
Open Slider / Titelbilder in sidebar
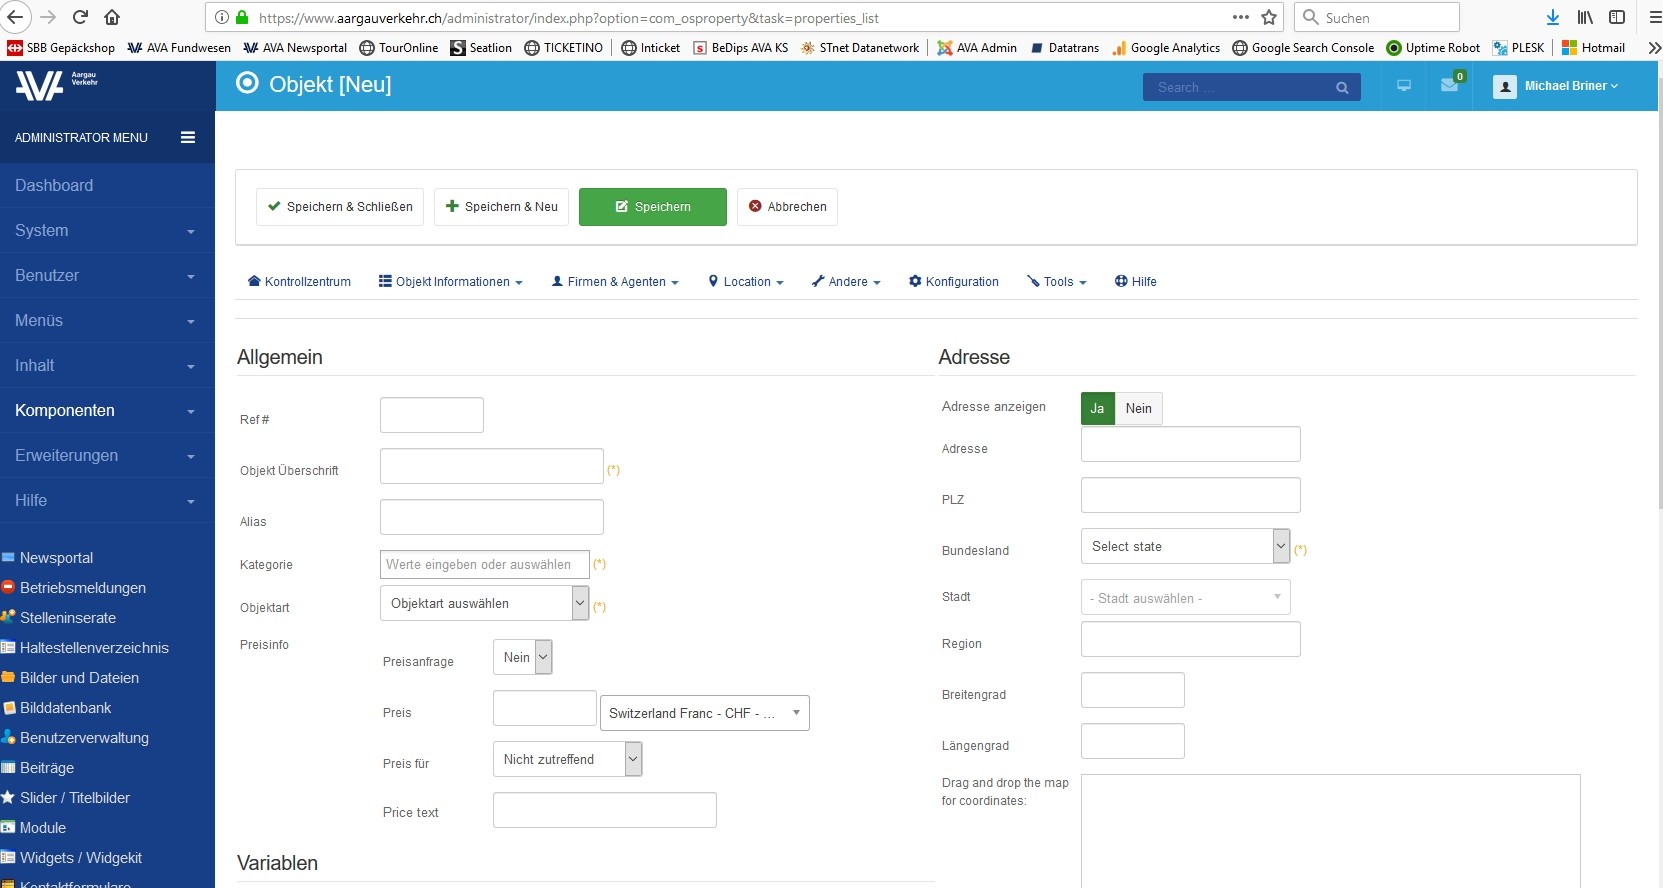[74, 798]
